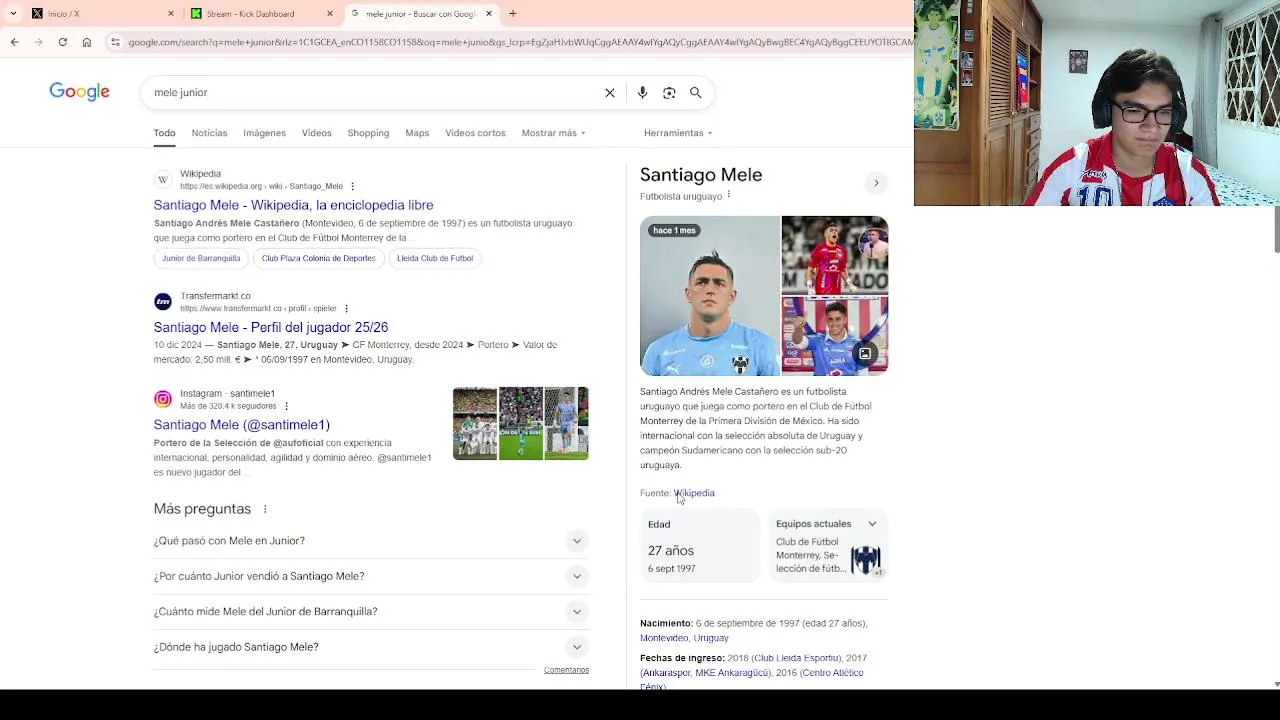This screenshot has height=720, width=1280.
Task: Select the Videos cortos tab
Action: pos(475,133)
